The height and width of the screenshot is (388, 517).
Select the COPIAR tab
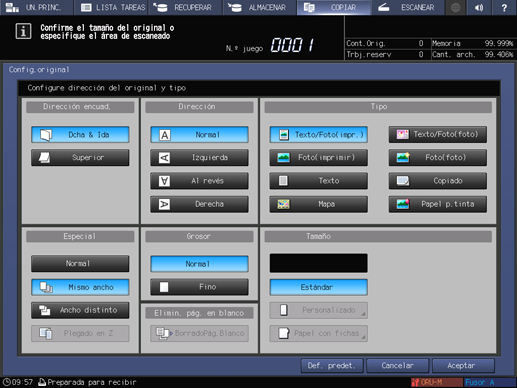click(334, 7)
